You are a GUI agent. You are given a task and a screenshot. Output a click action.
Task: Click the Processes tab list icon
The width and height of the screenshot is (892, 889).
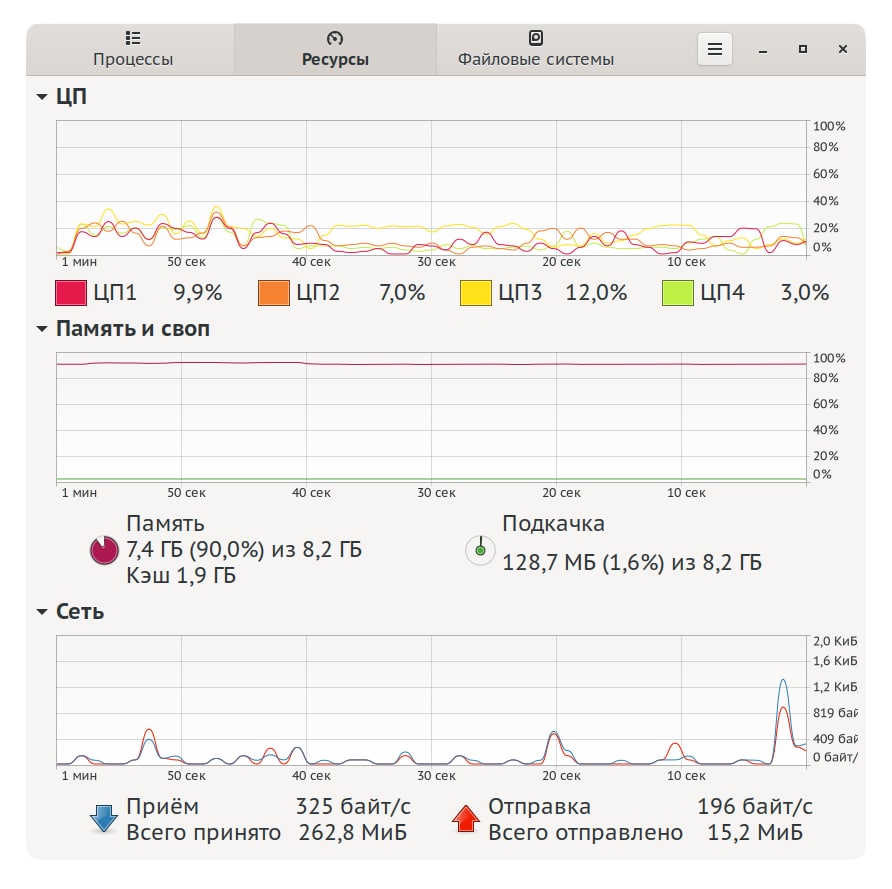coord(133,38)
